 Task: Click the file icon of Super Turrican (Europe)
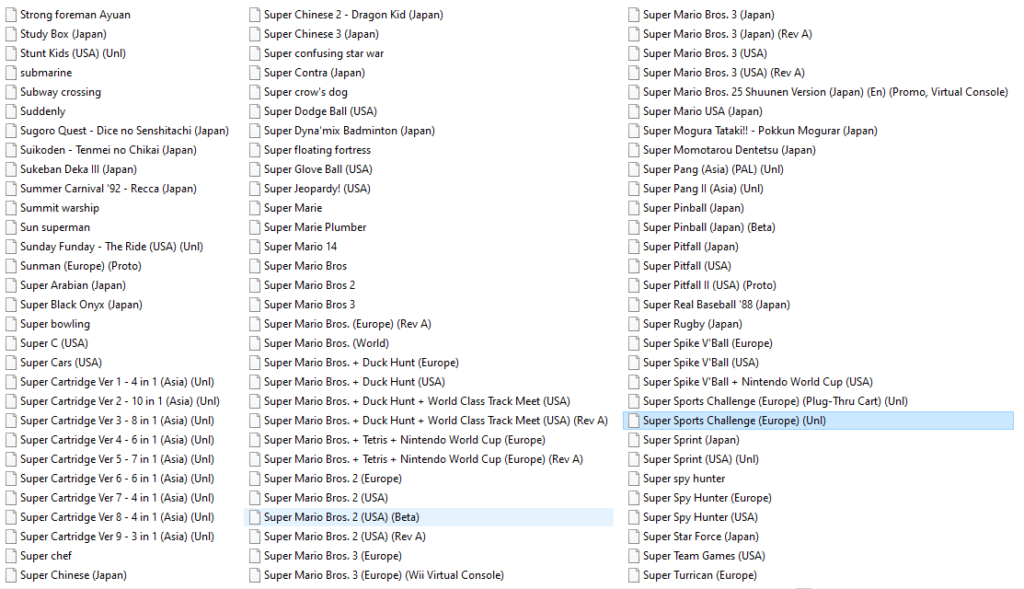[634, 575]
